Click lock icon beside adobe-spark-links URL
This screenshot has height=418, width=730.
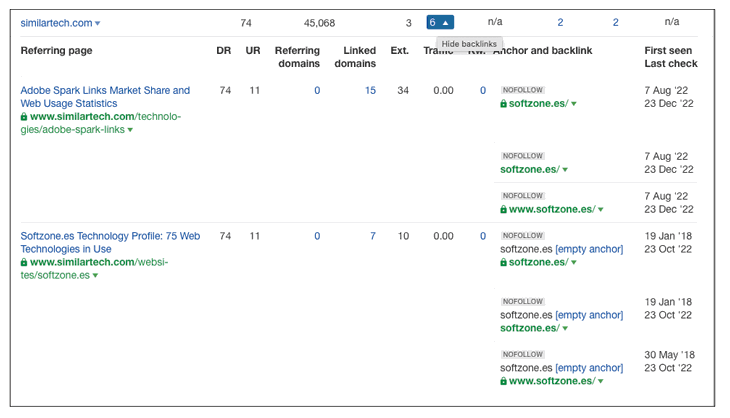pos(24,117)
